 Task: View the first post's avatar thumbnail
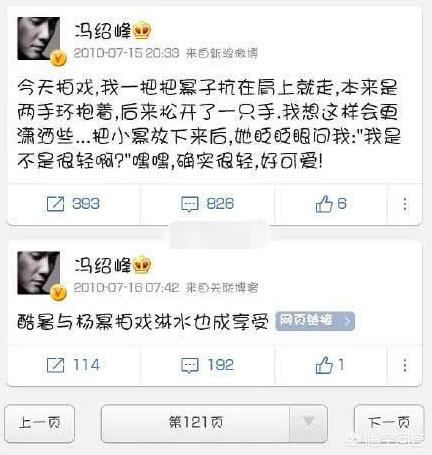tap(39, 39)
